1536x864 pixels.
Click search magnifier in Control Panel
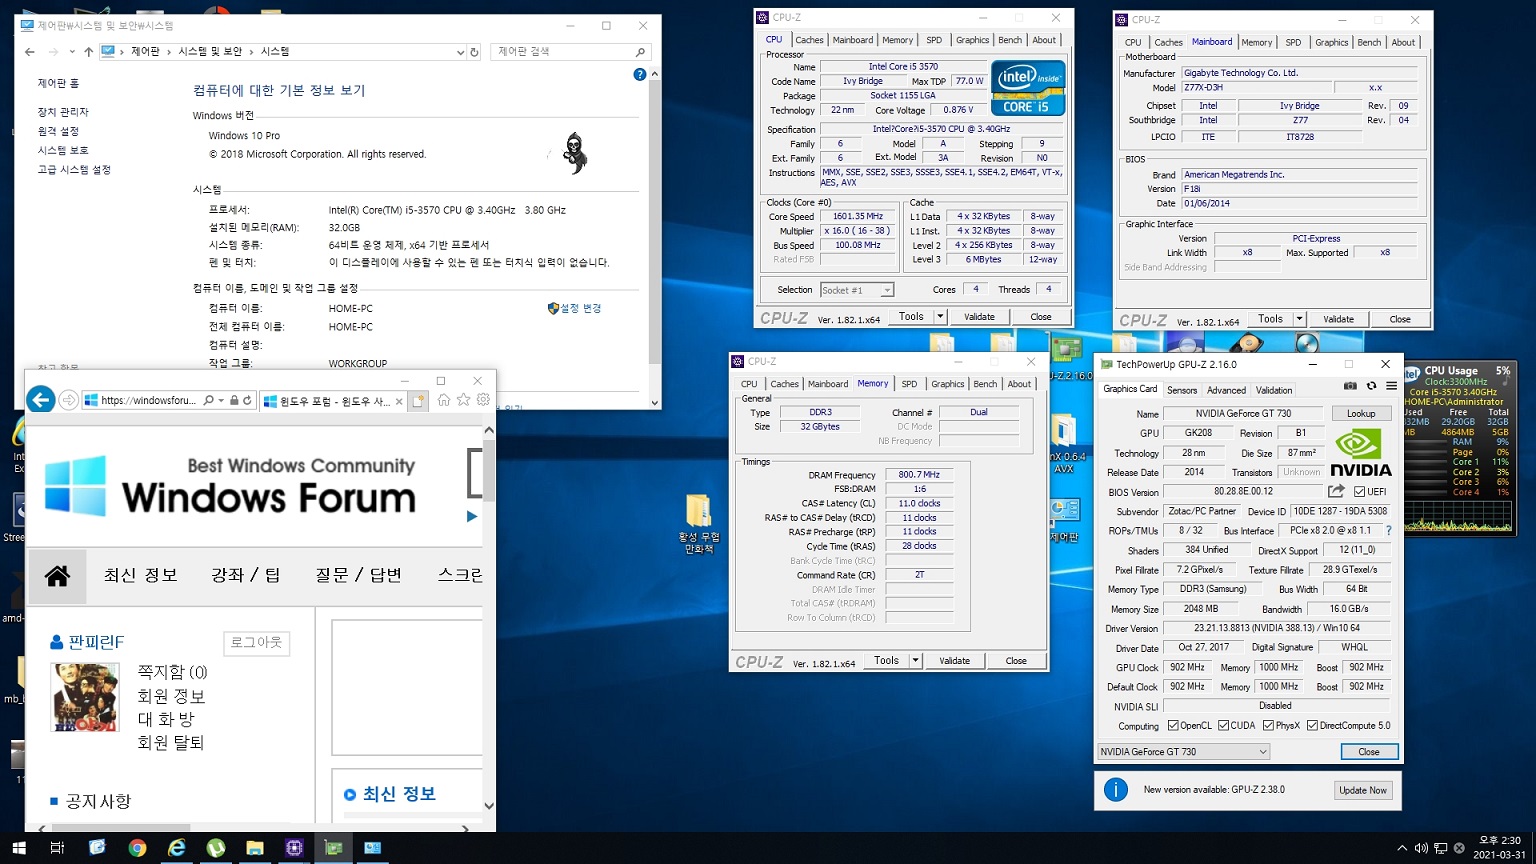click(640, 51)
